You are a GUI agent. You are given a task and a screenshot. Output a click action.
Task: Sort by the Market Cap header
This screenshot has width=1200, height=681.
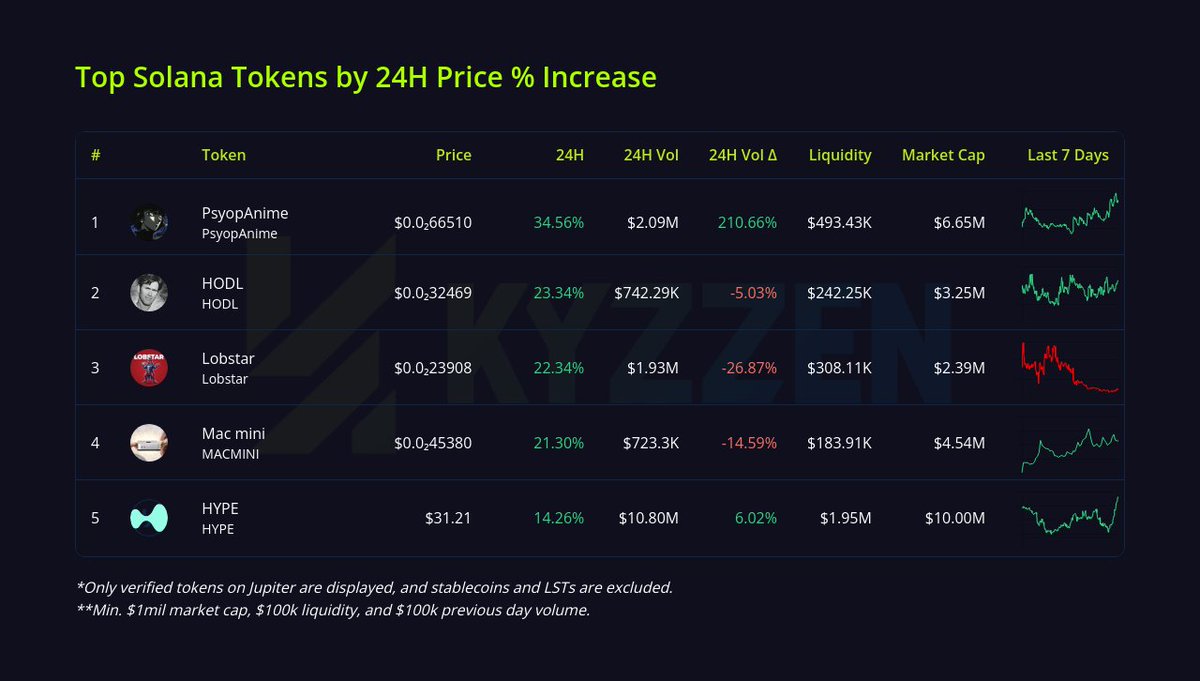[x=943, y=155]
